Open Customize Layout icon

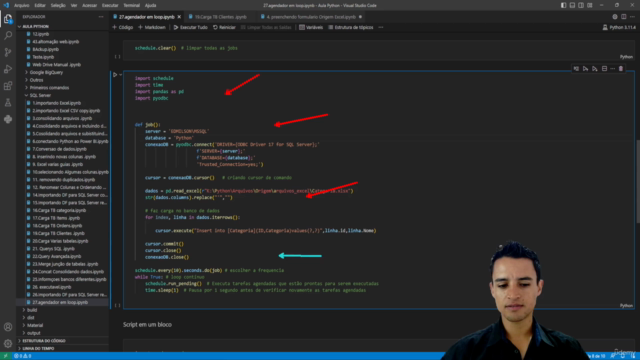pyautogui.click(x=590, y=5)
